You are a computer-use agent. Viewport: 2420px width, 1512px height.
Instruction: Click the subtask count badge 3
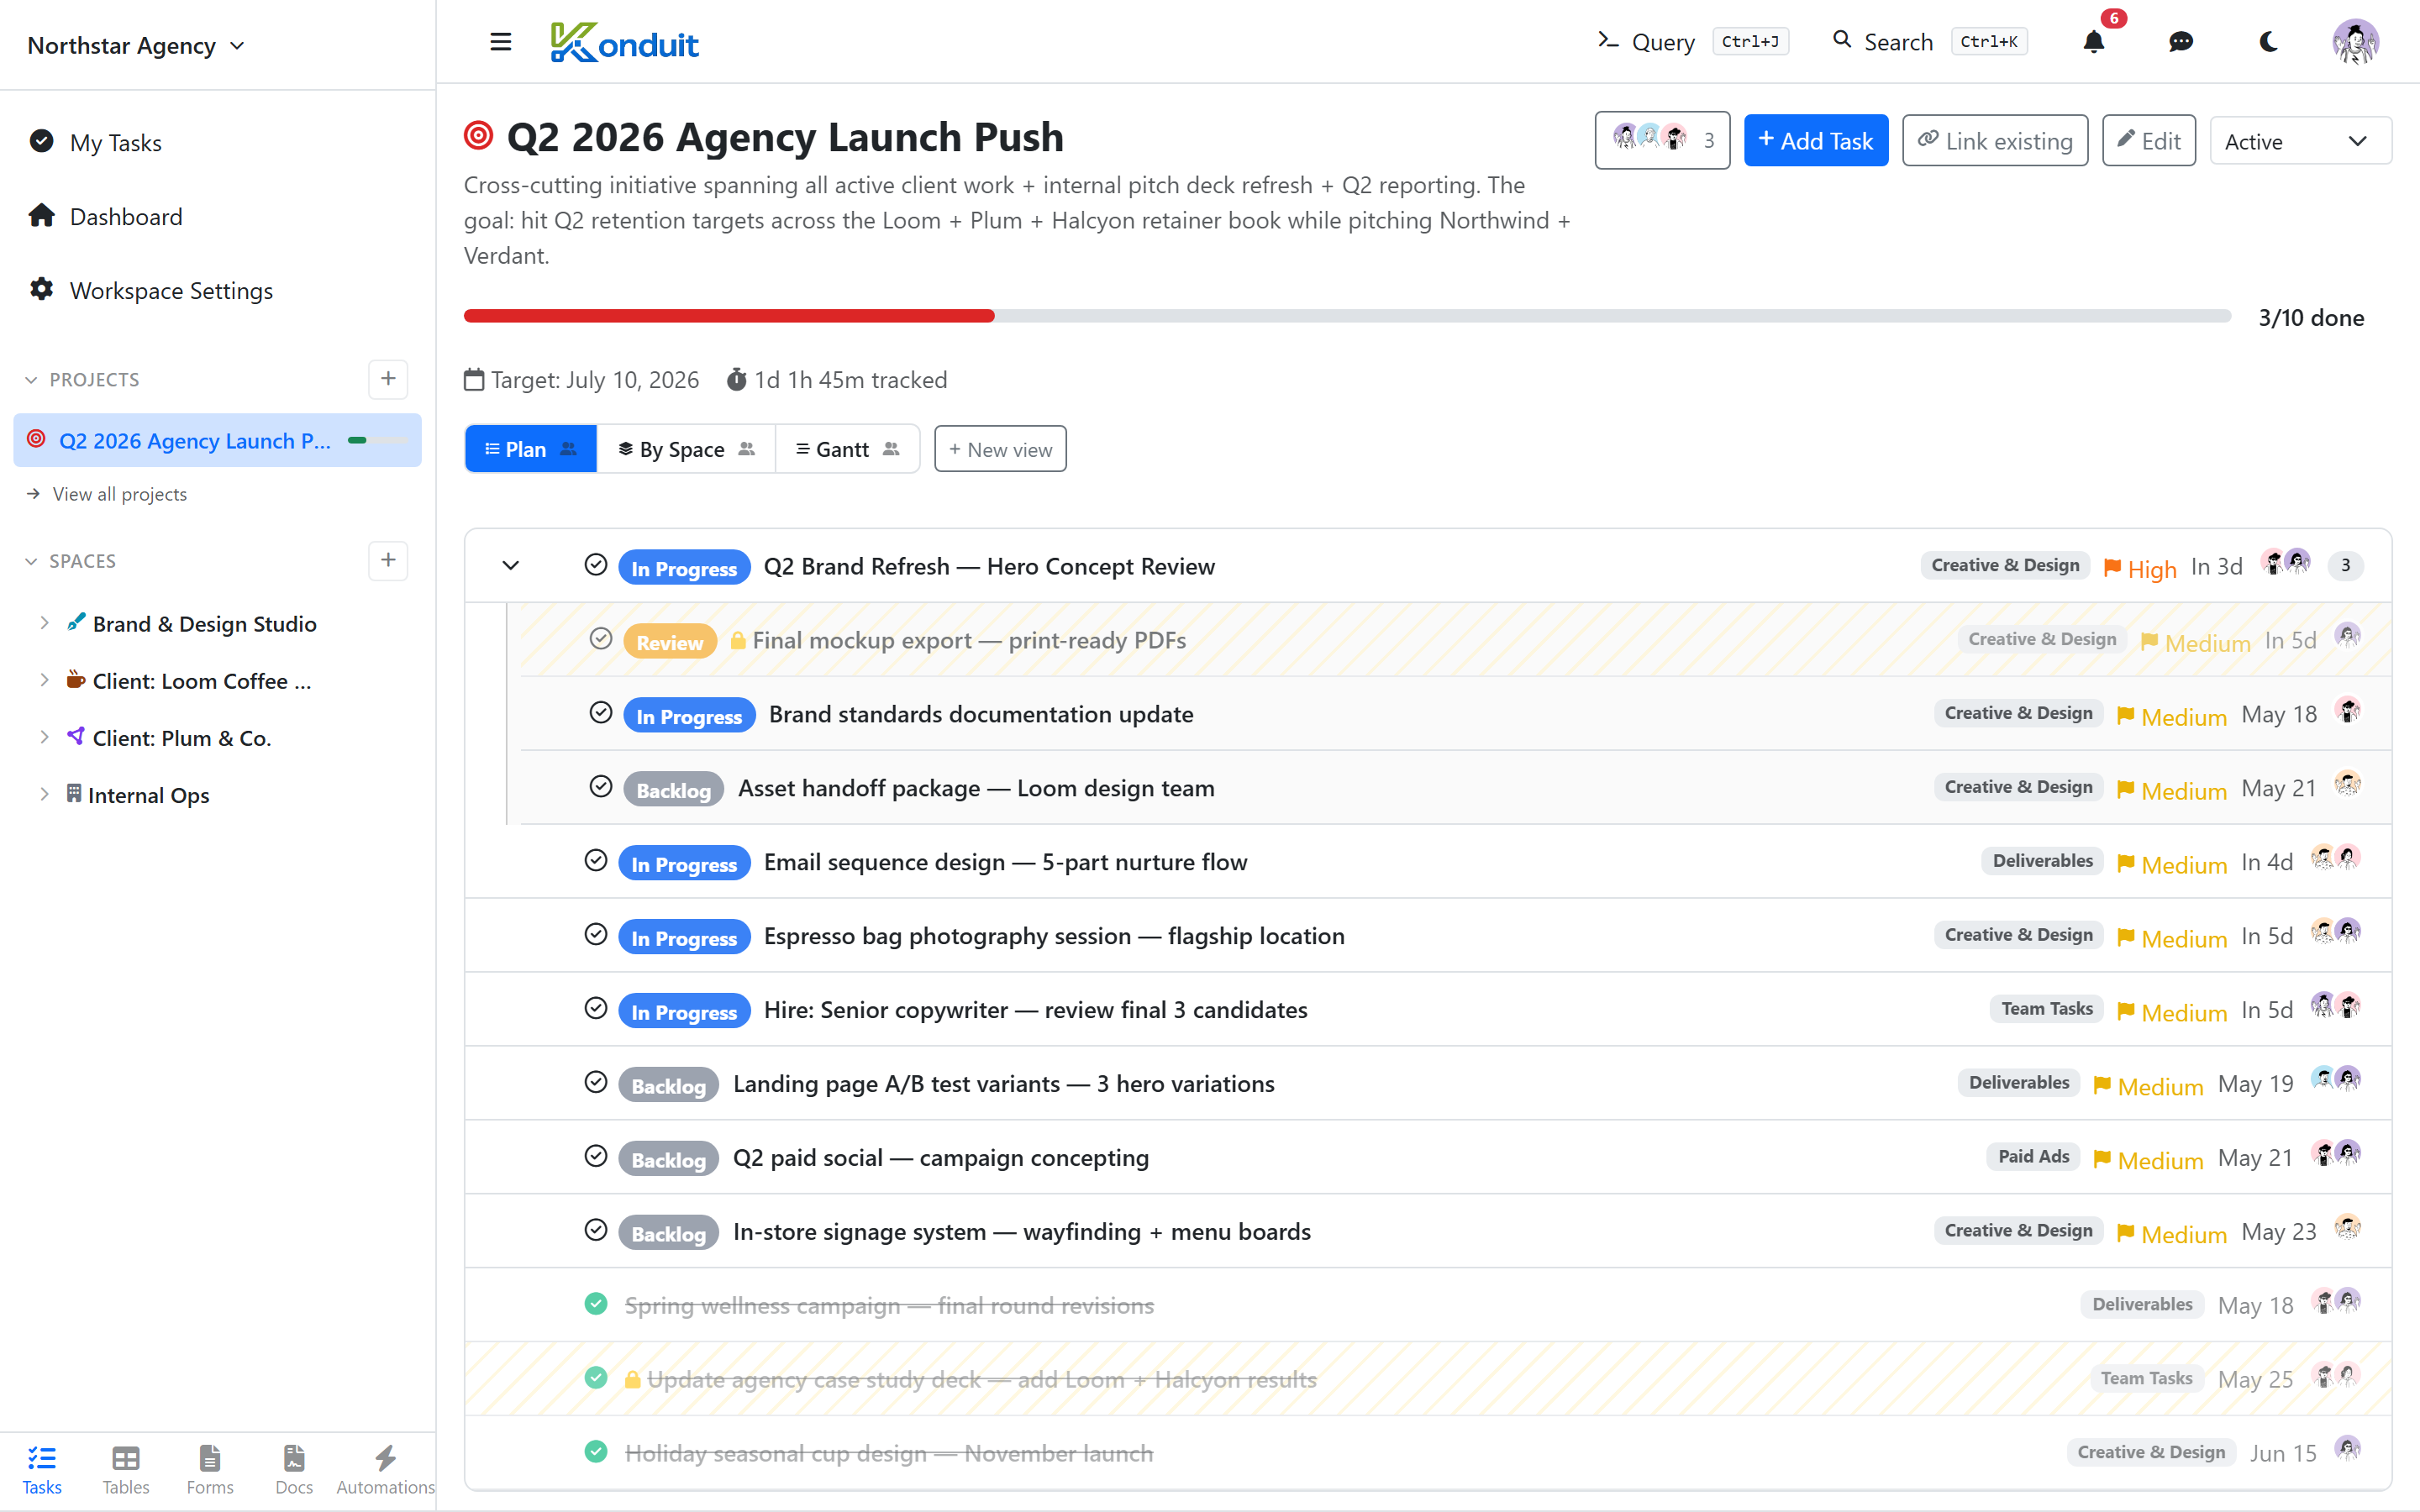click(x=2345, y=566)
